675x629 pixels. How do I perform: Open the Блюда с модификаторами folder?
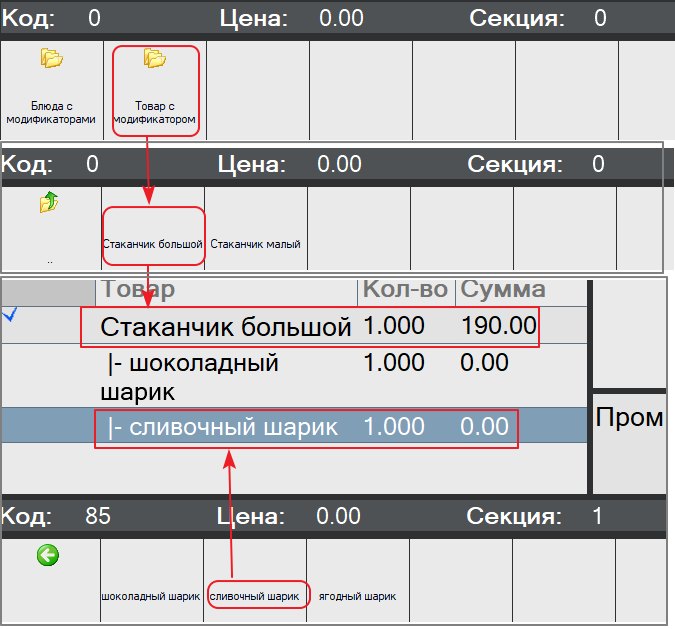coord(51,90)
